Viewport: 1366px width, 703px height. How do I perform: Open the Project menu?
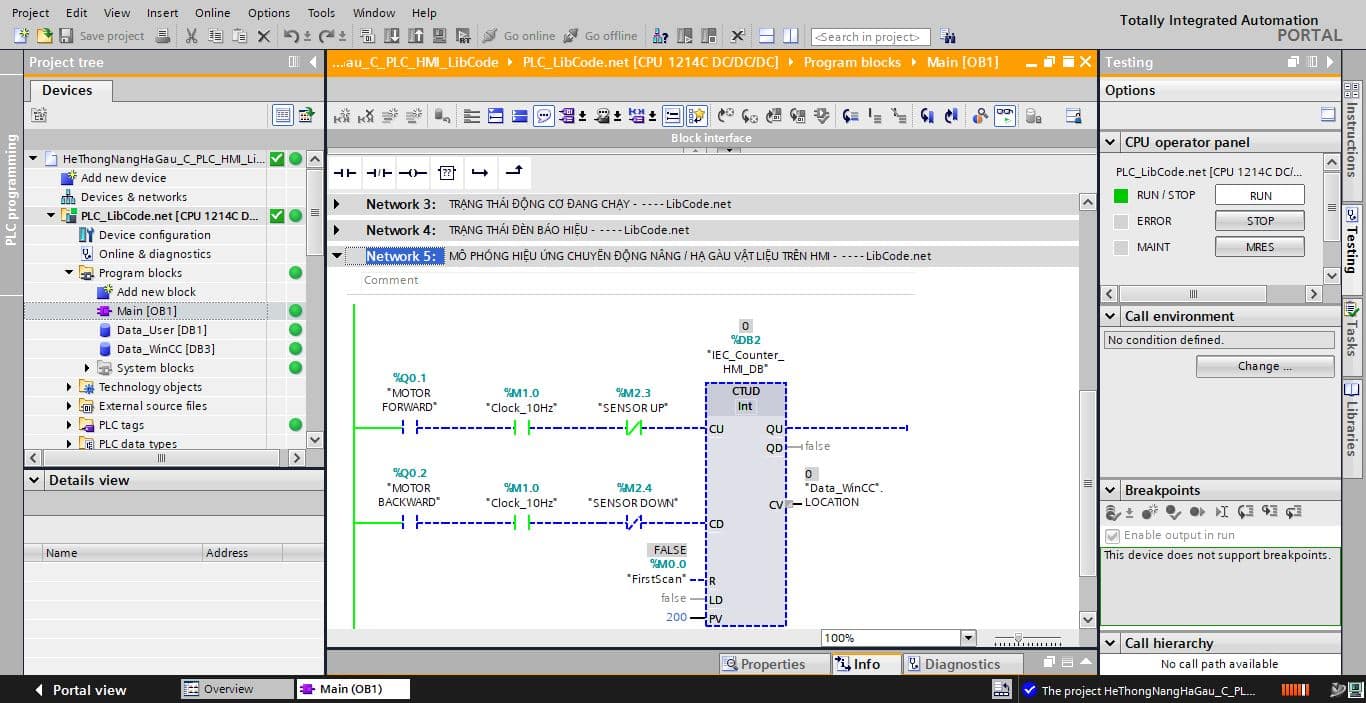click(30, 13)
